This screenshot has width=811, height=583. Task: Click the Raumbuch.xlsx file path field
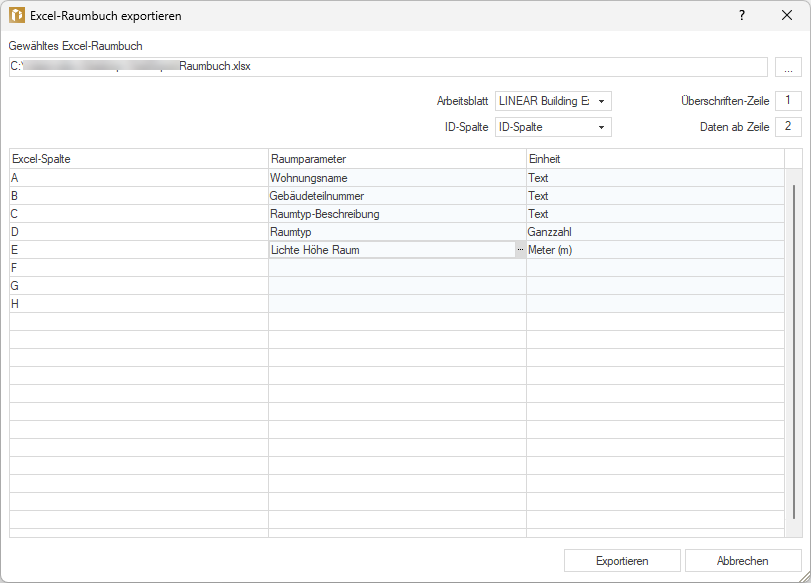tap(388, 67)
